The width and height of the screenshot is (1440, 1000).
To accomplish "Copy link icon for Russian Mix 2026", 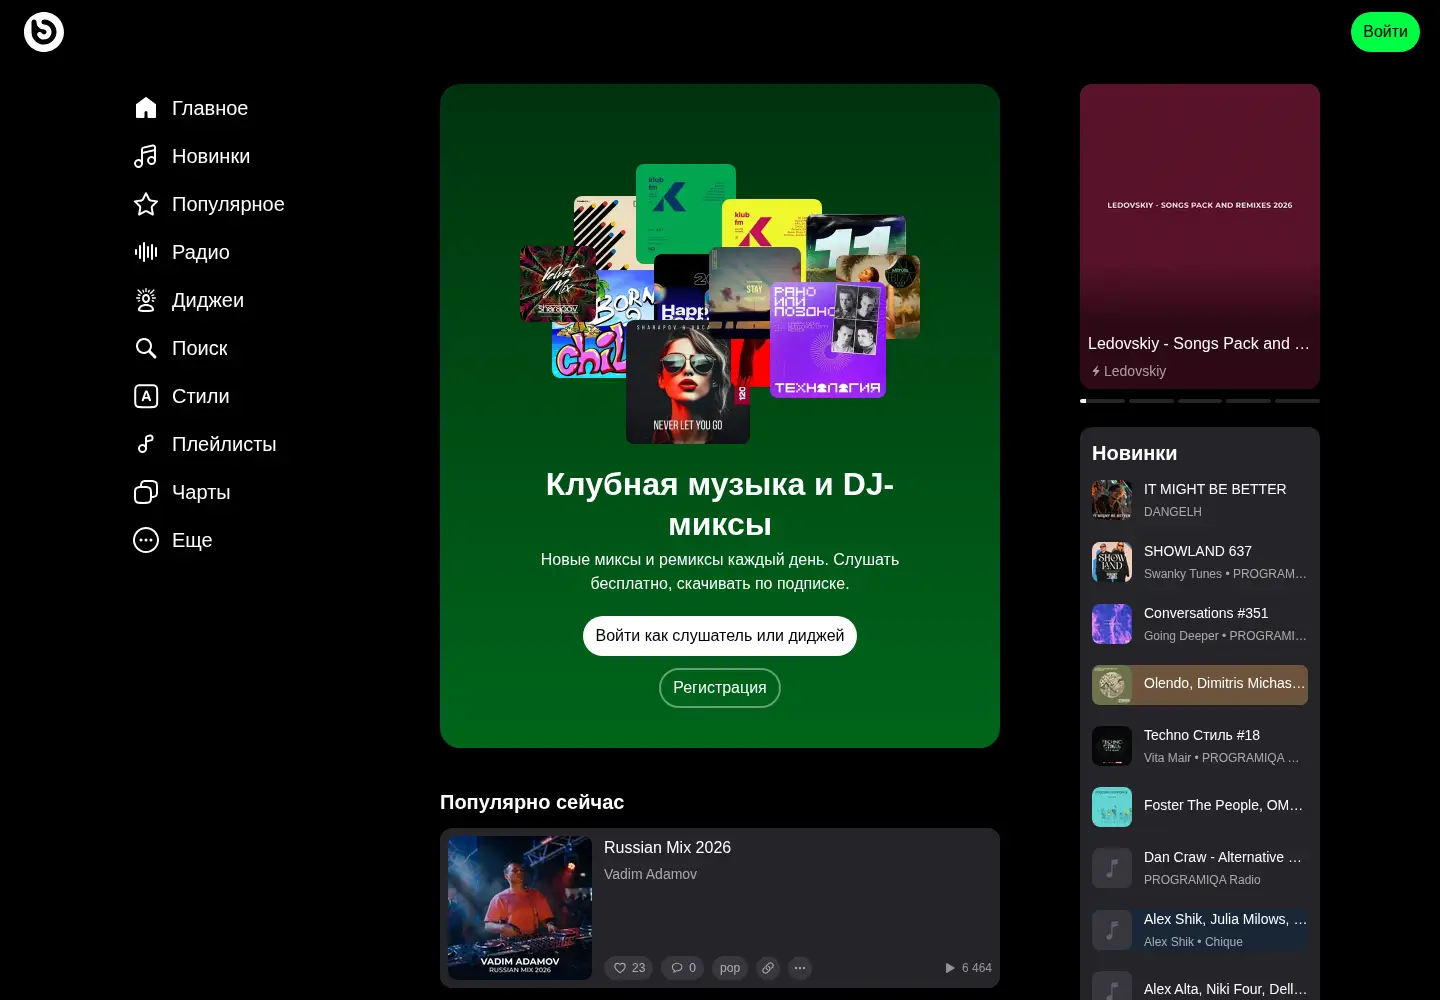I will pyautogui.click(x=768, y=968).
